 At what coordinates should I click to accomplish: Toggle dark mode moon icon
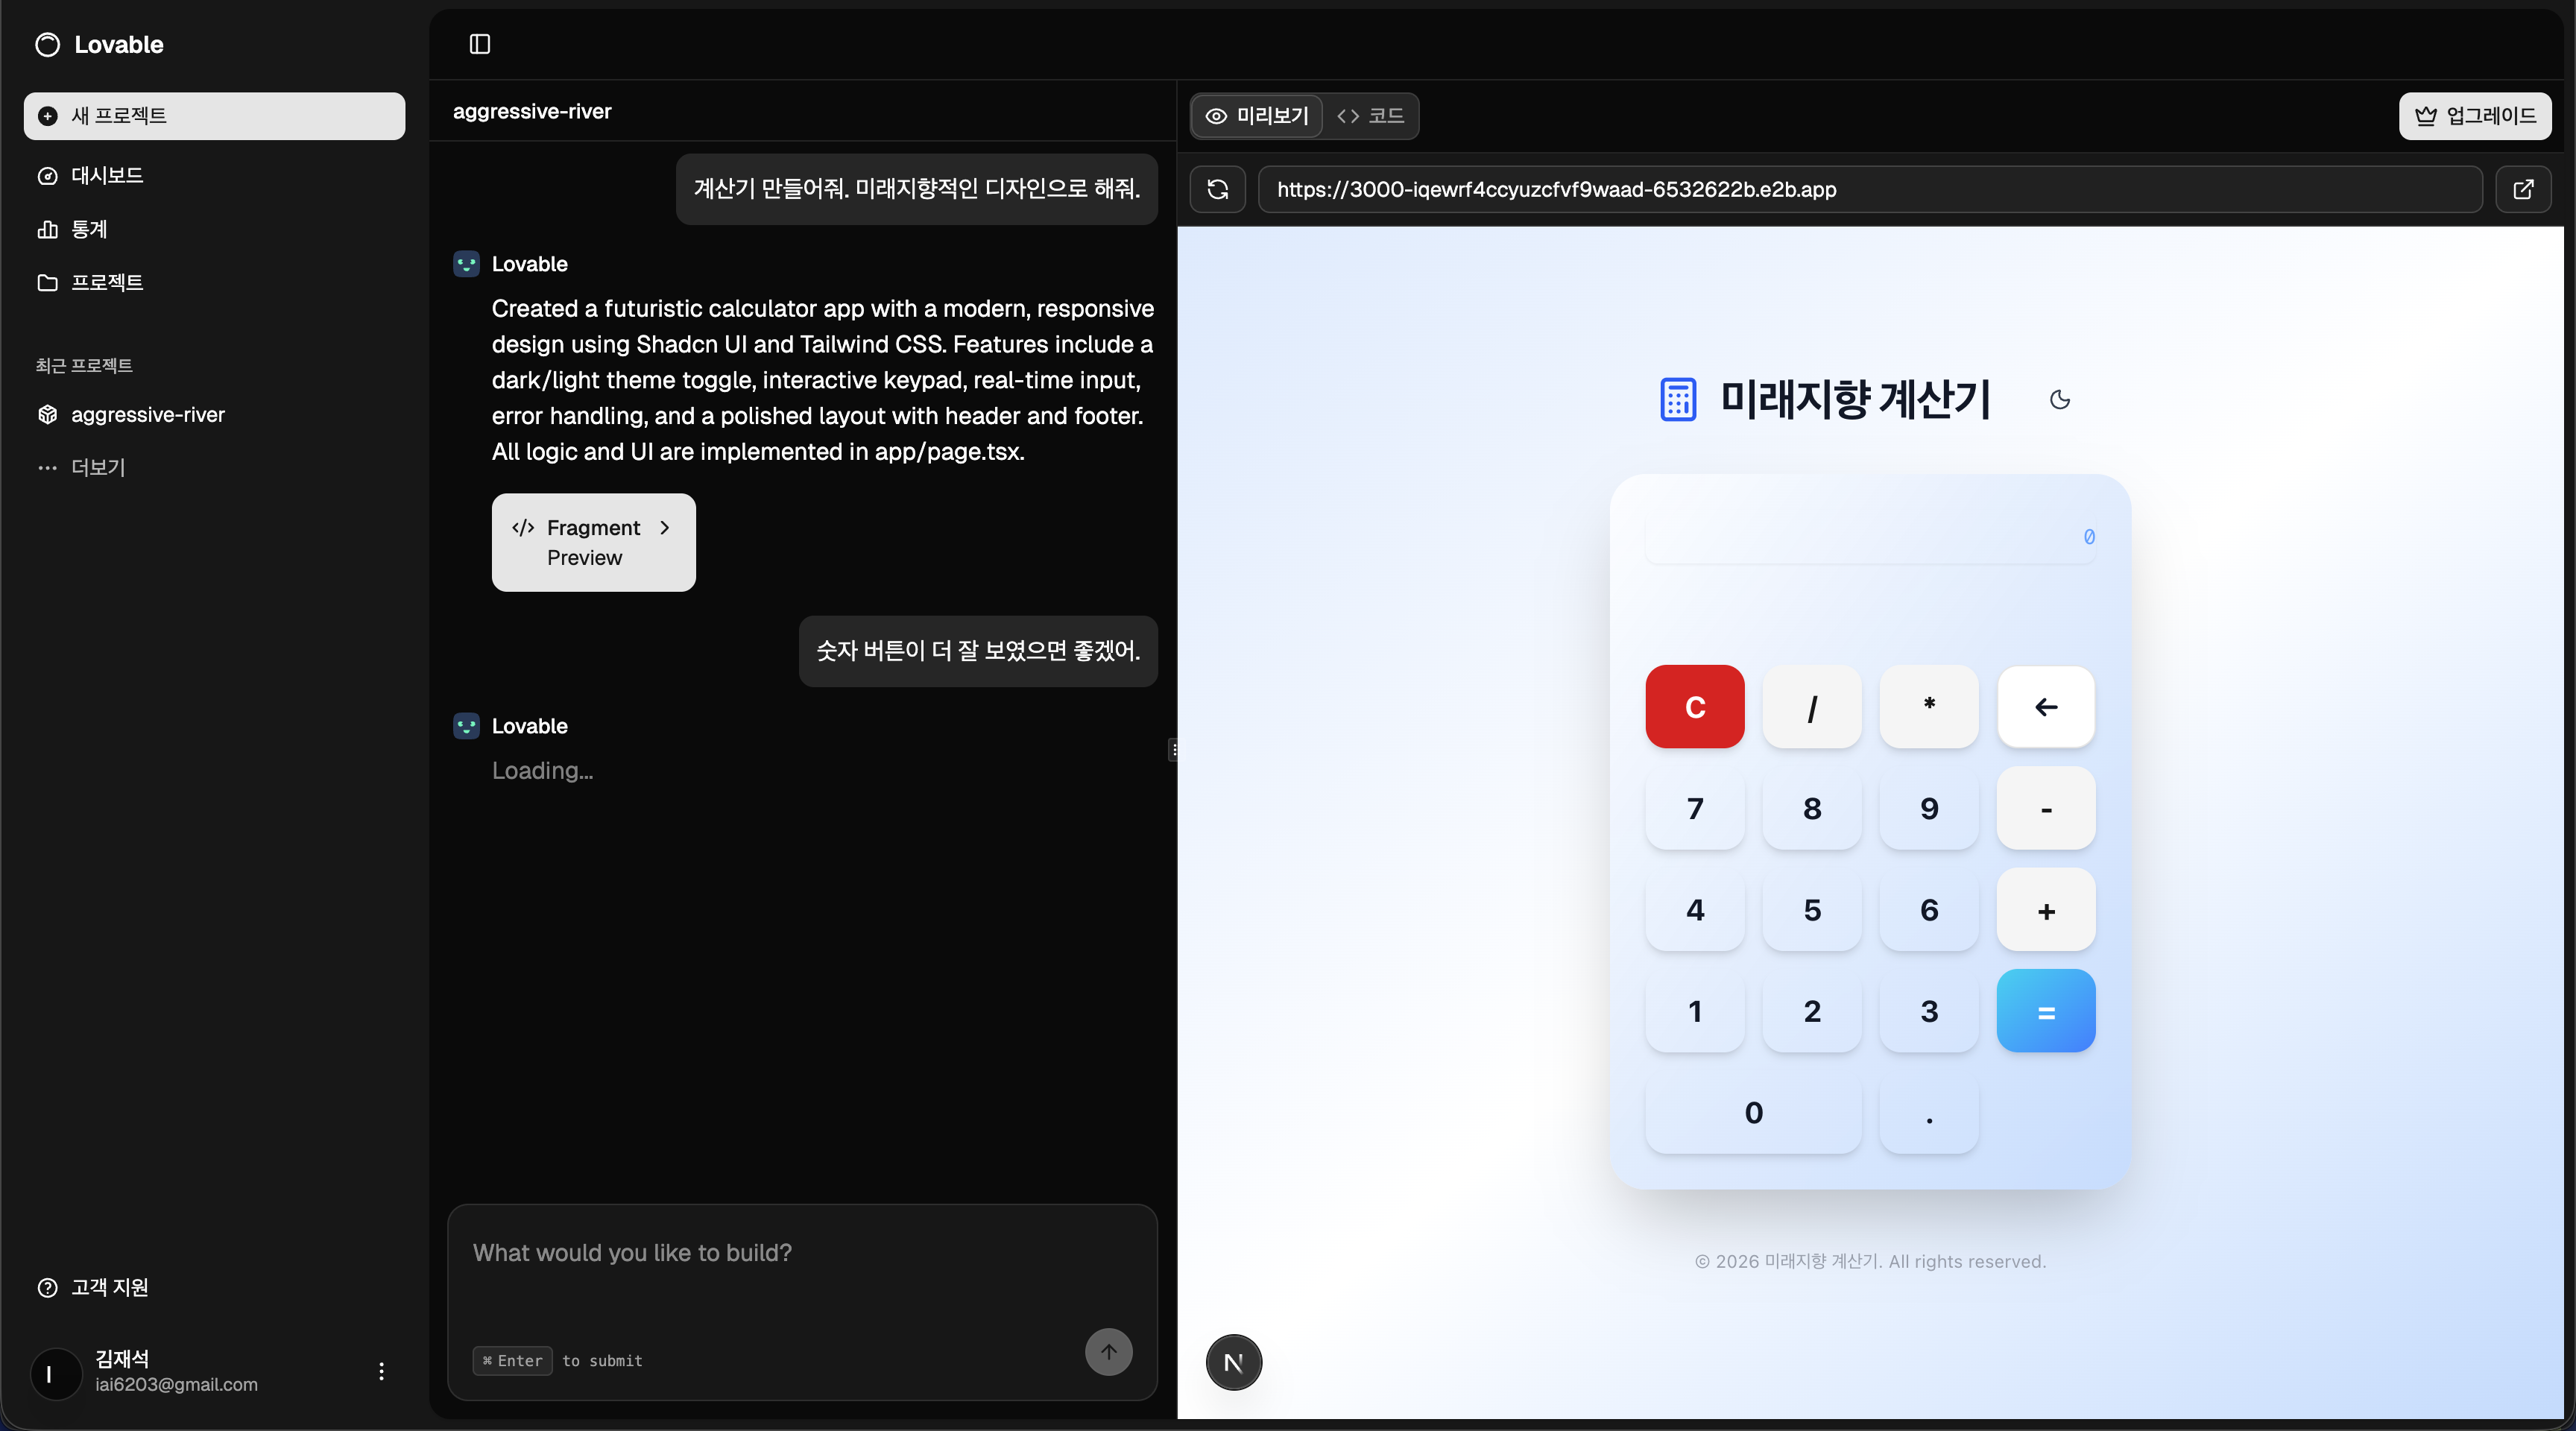coord(2059,400)
